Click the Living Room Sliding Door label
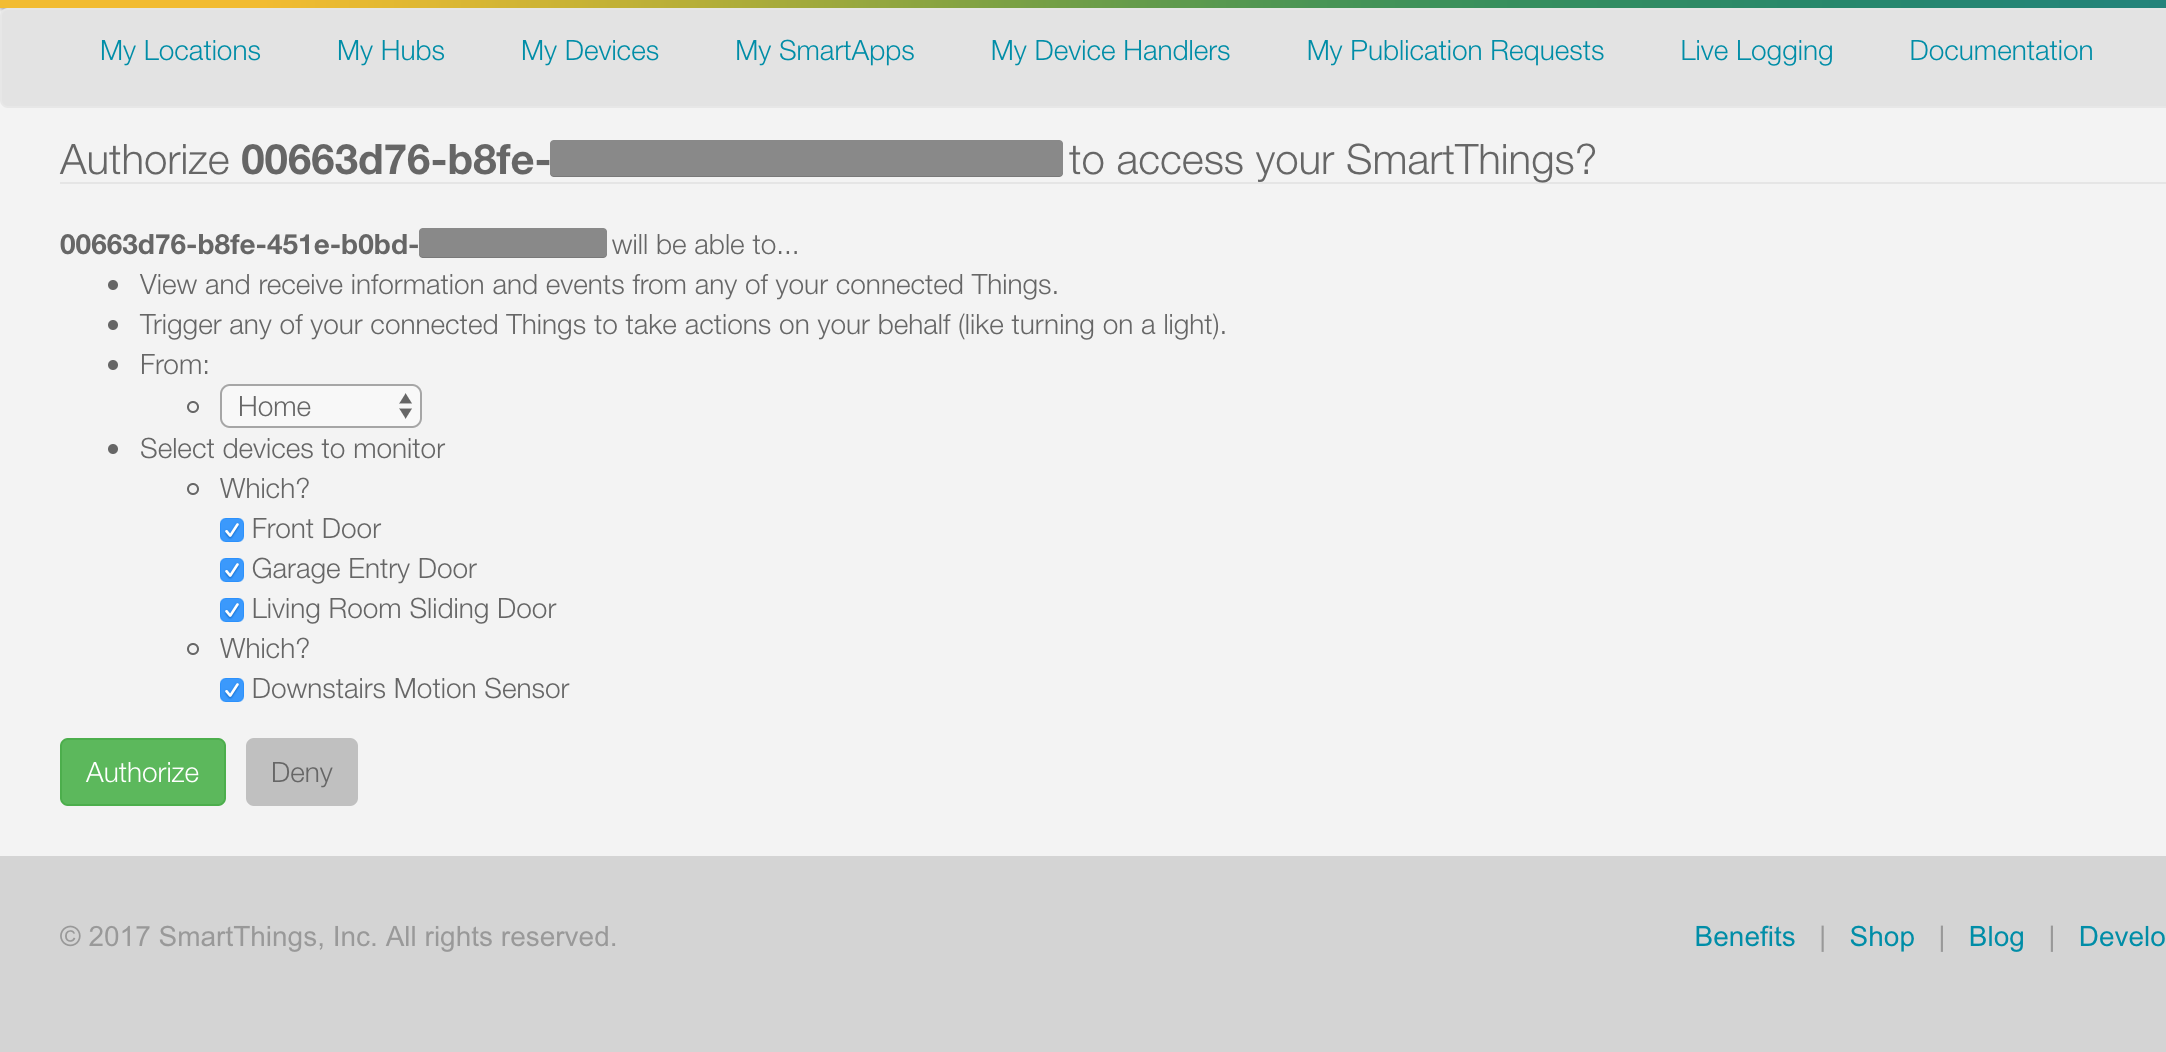Screen dimensions: 2166x1052 [404, 609]
